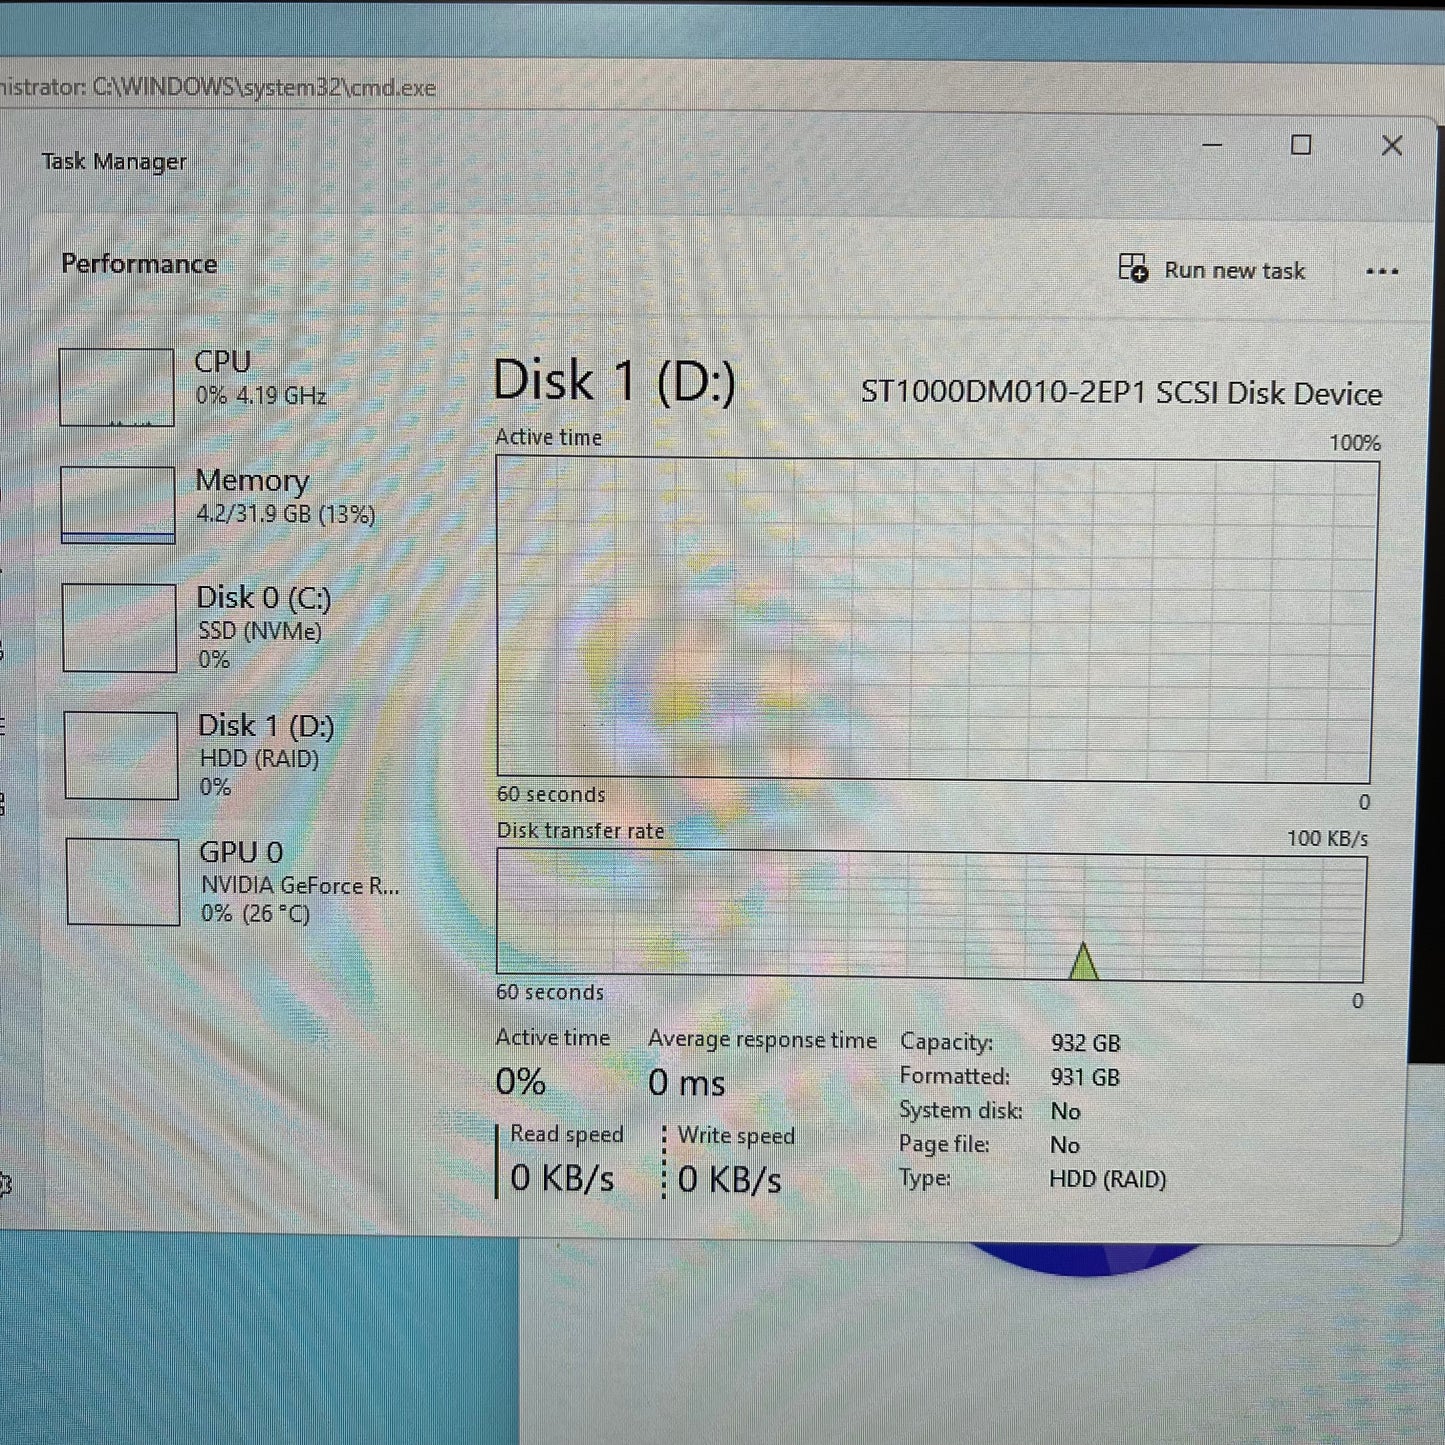Open the See more ellipsis menu

[1382, 270]
